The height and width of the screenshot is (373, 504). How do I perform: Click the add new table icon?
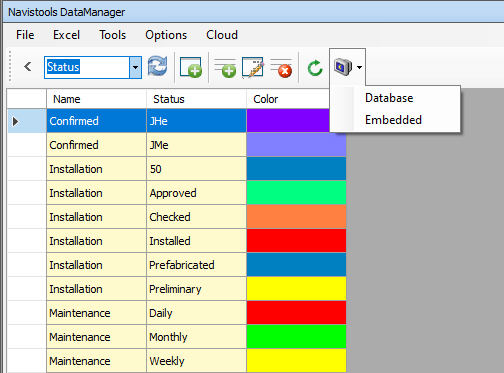click(191, 67)
